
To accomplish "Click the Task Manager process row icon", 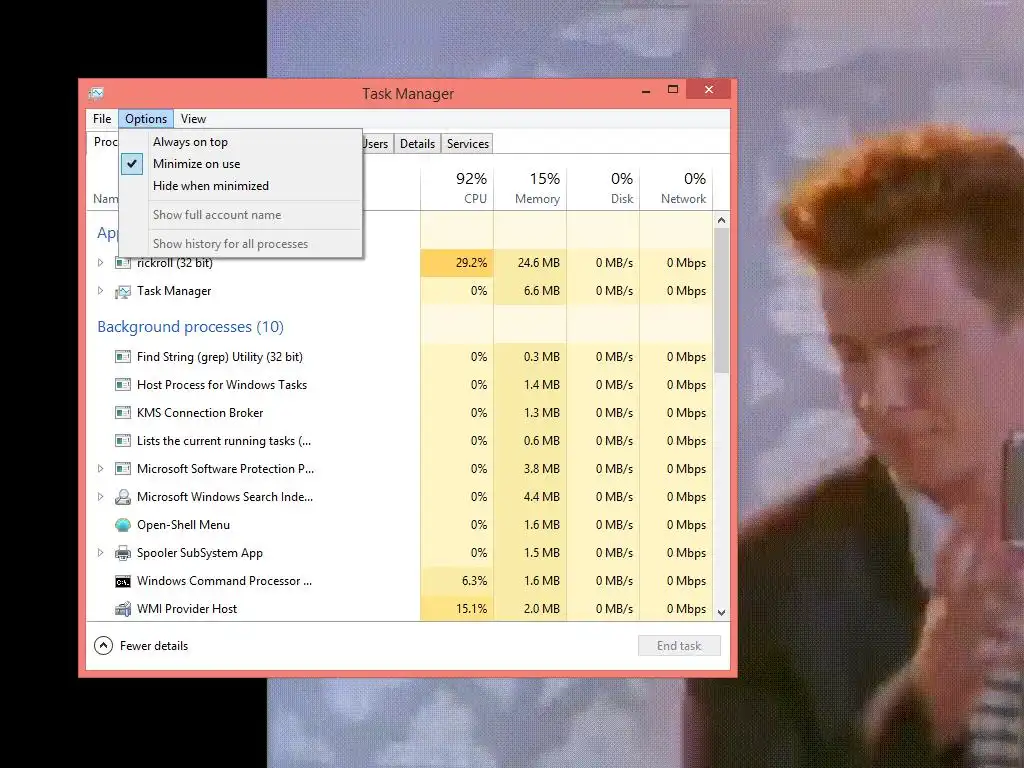I will 123,291.
